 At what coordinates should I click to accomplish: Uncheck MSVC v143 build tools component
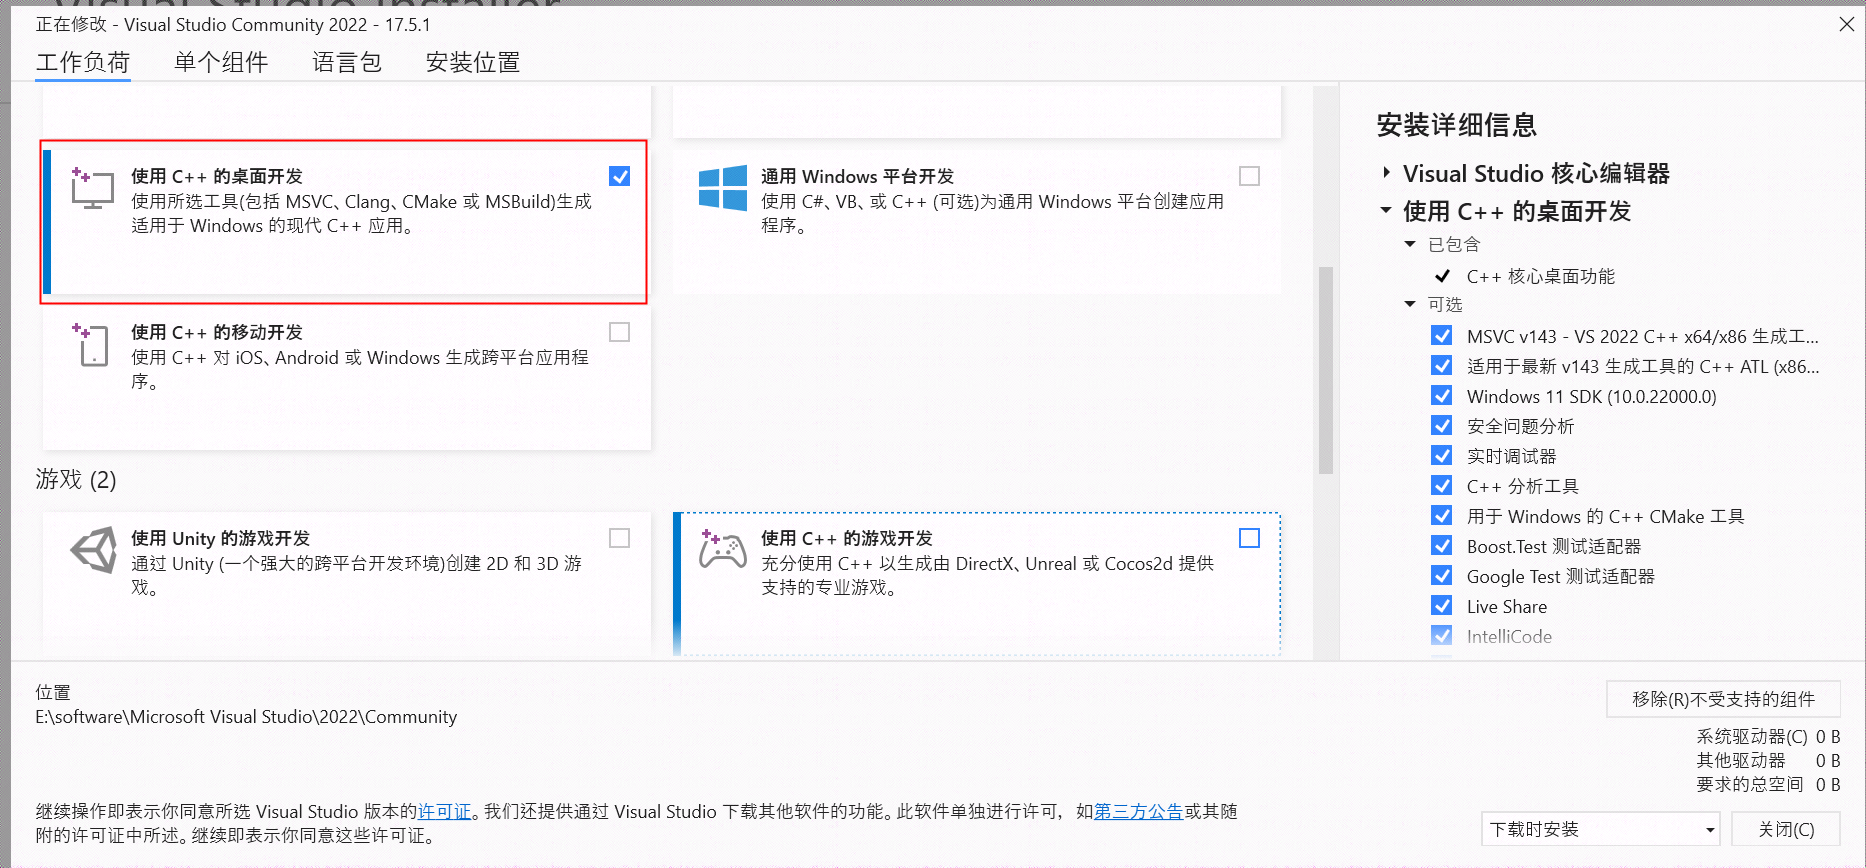[x=1442, y=335]
